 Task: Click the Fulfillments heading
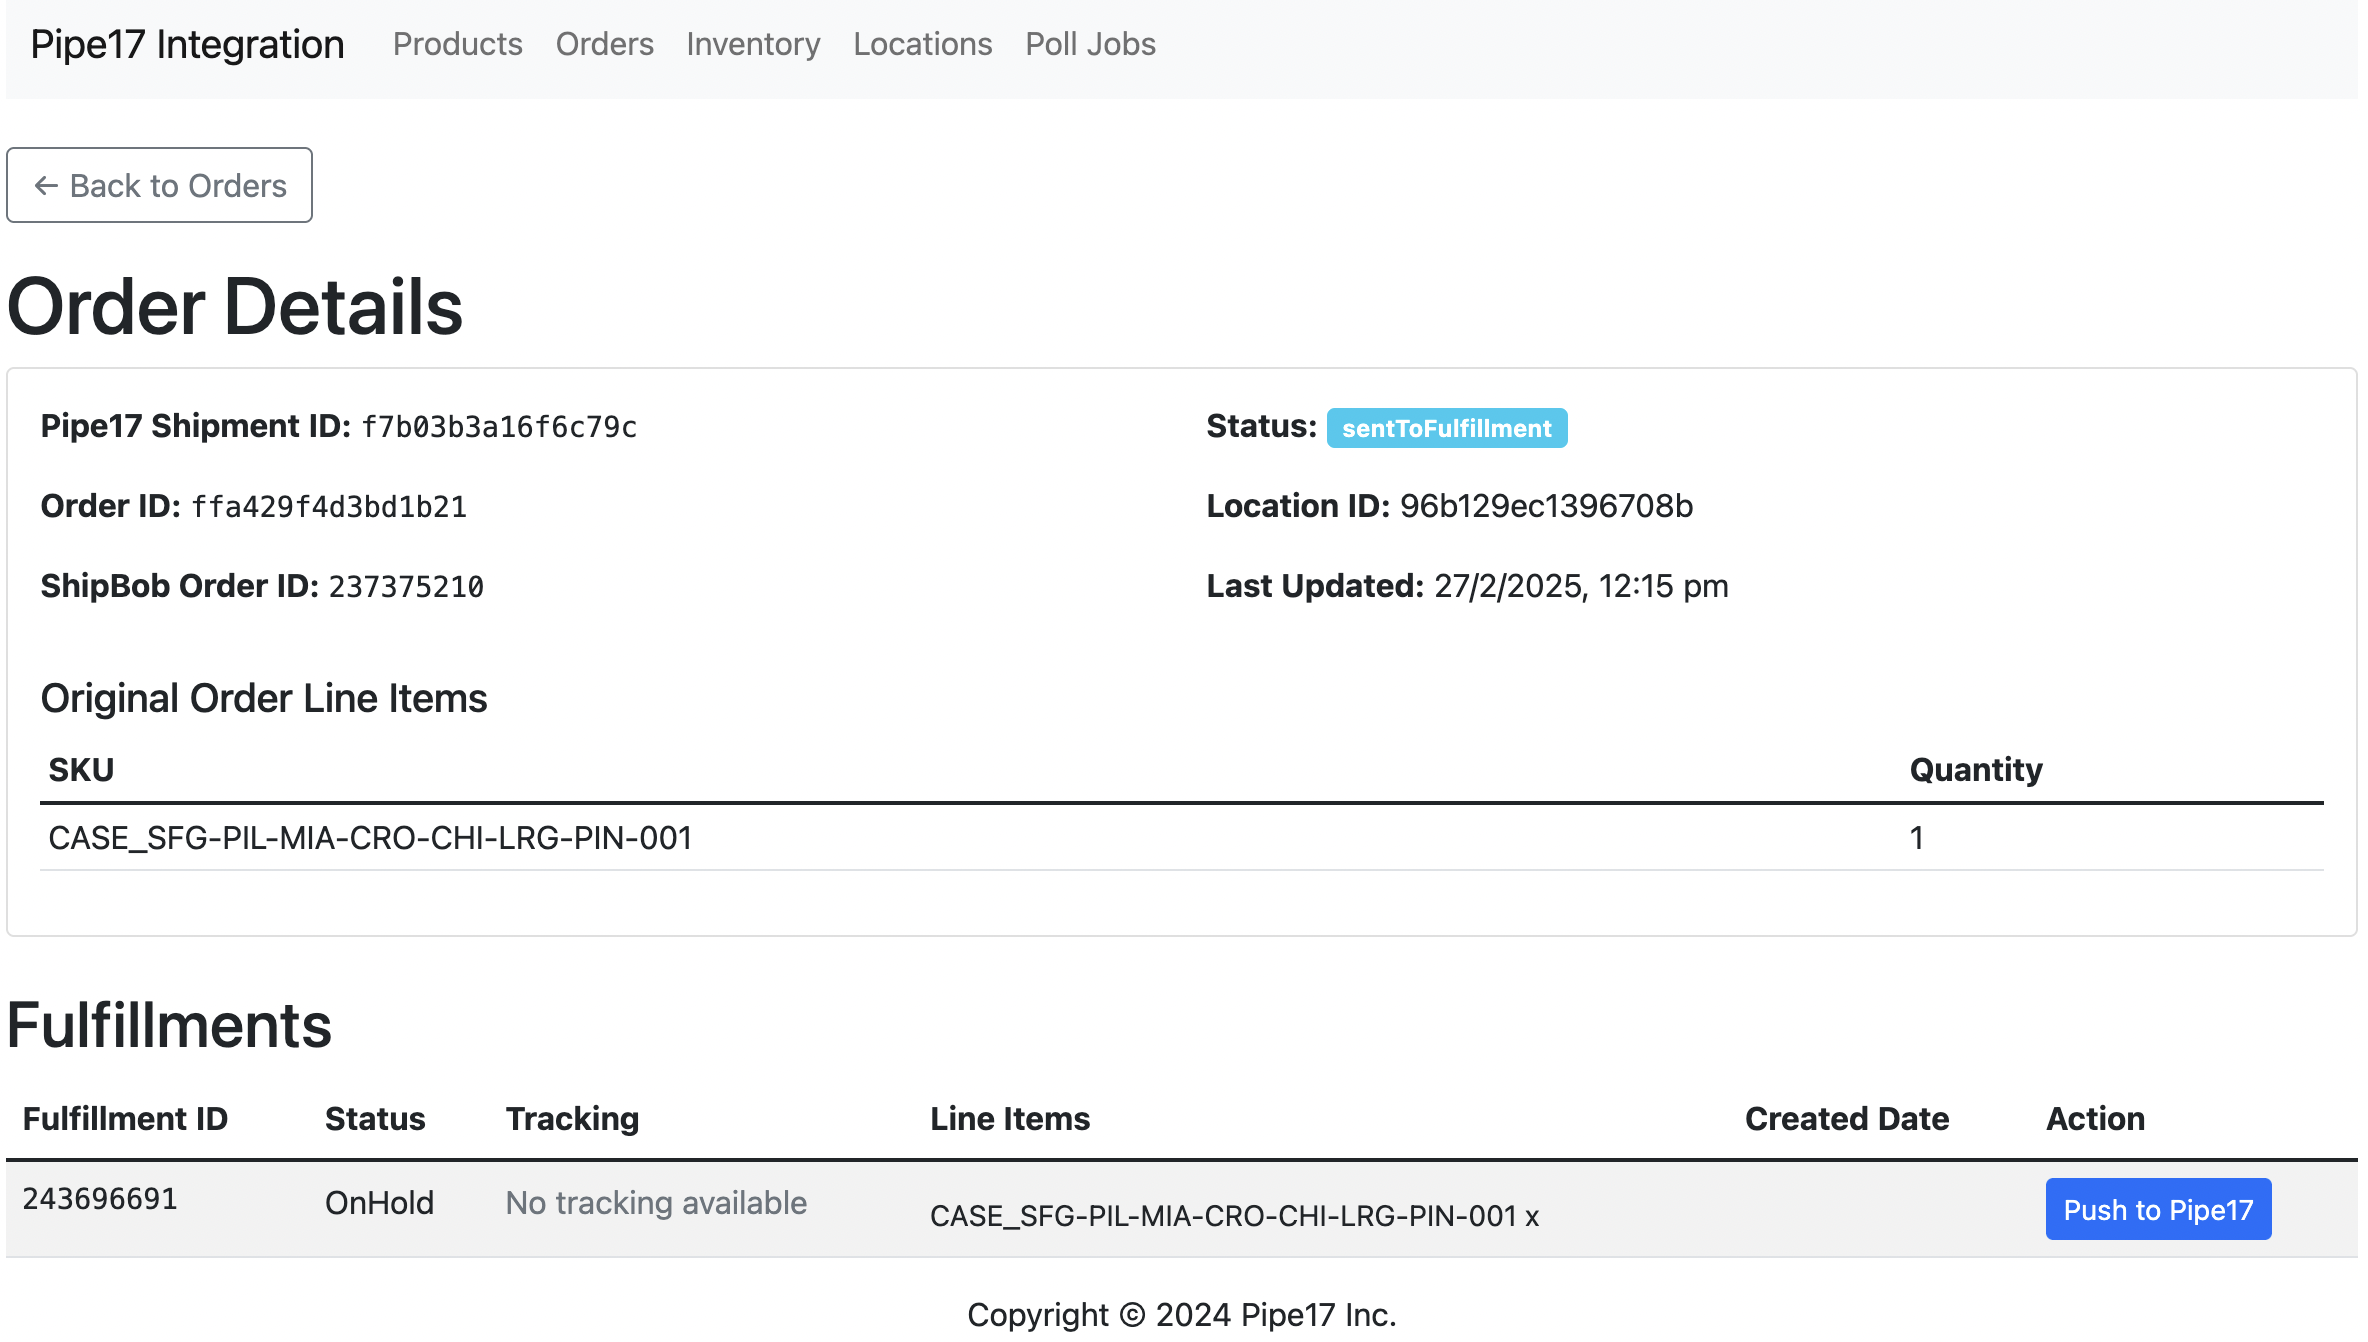click(169, 1026)
